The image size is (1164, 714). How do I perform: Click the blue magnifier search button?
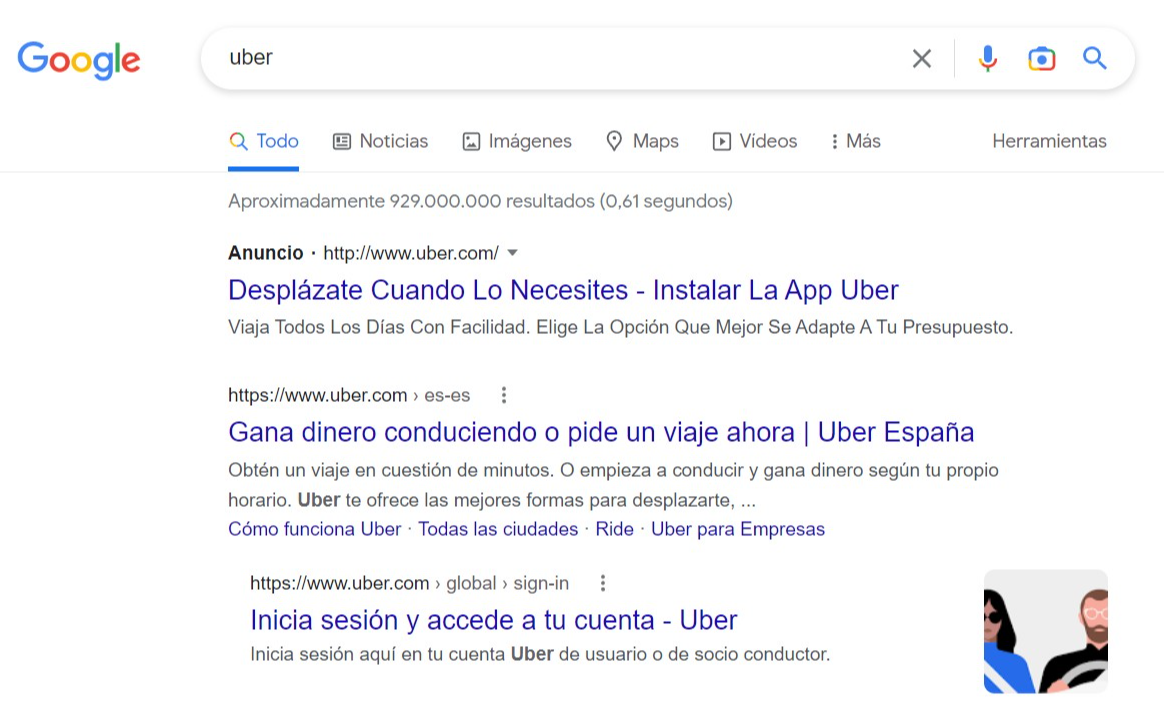1094,58
